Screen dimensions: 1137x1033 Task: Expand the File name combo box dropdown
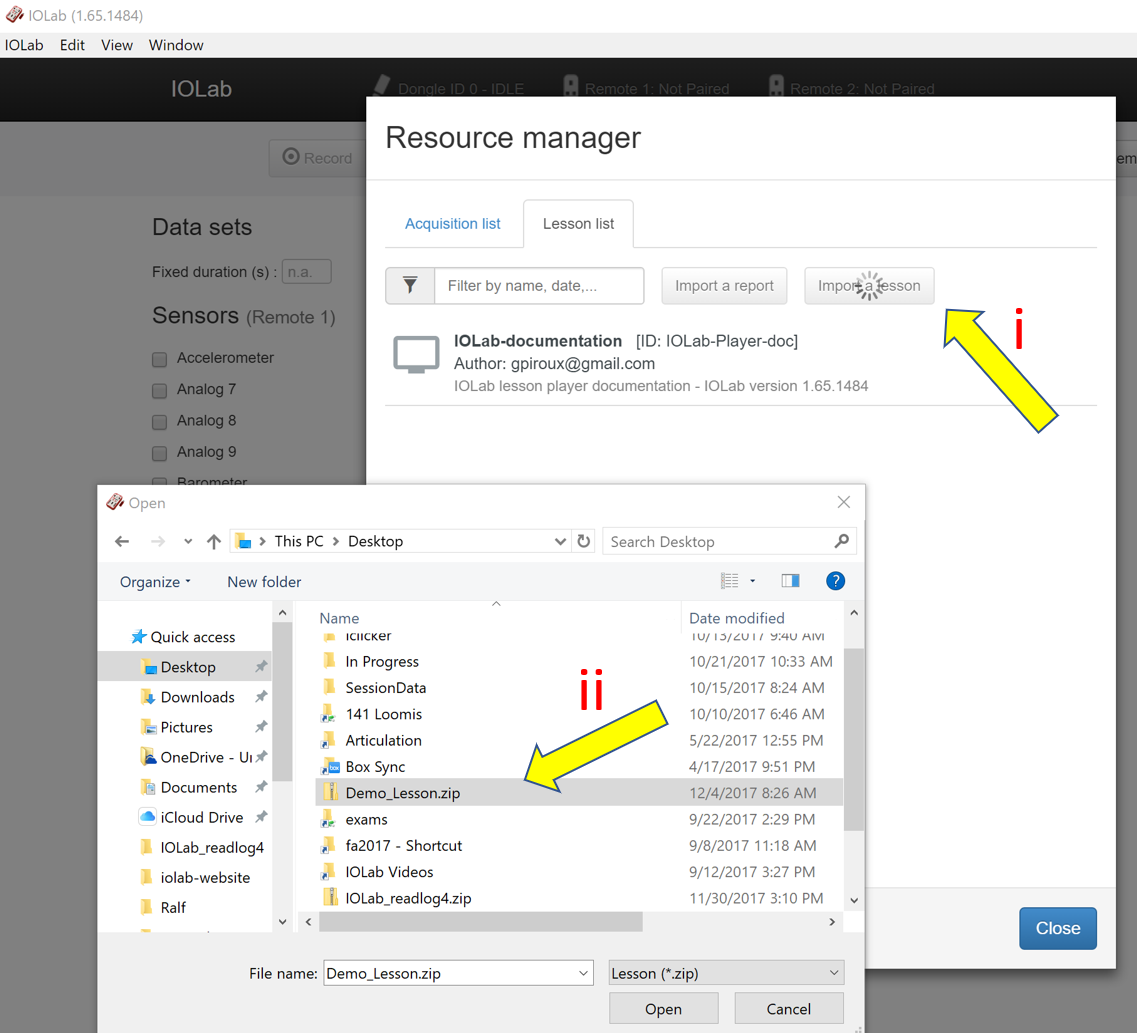point(583,973)
